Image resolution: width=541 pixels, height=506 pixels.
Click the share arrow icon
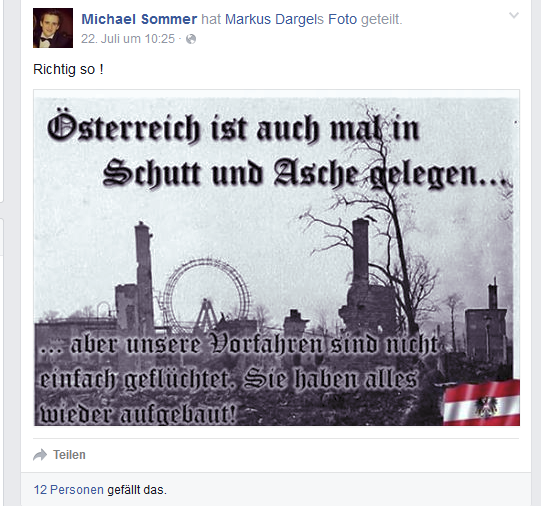(40, 455)
